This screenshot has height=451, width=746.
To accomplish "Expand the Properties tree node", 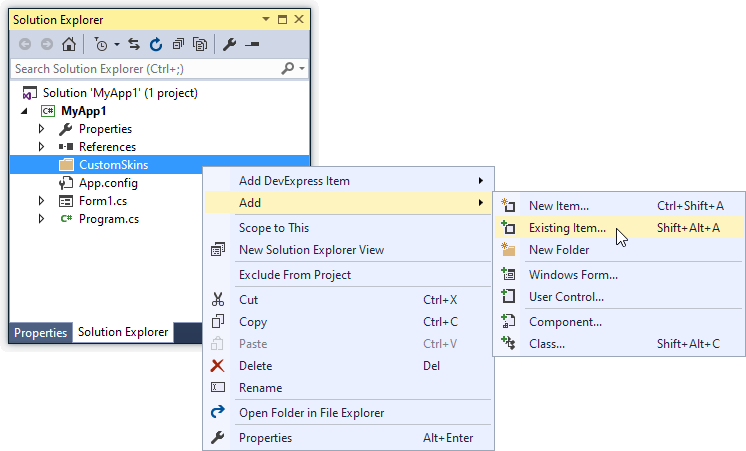I will point(41,129).
